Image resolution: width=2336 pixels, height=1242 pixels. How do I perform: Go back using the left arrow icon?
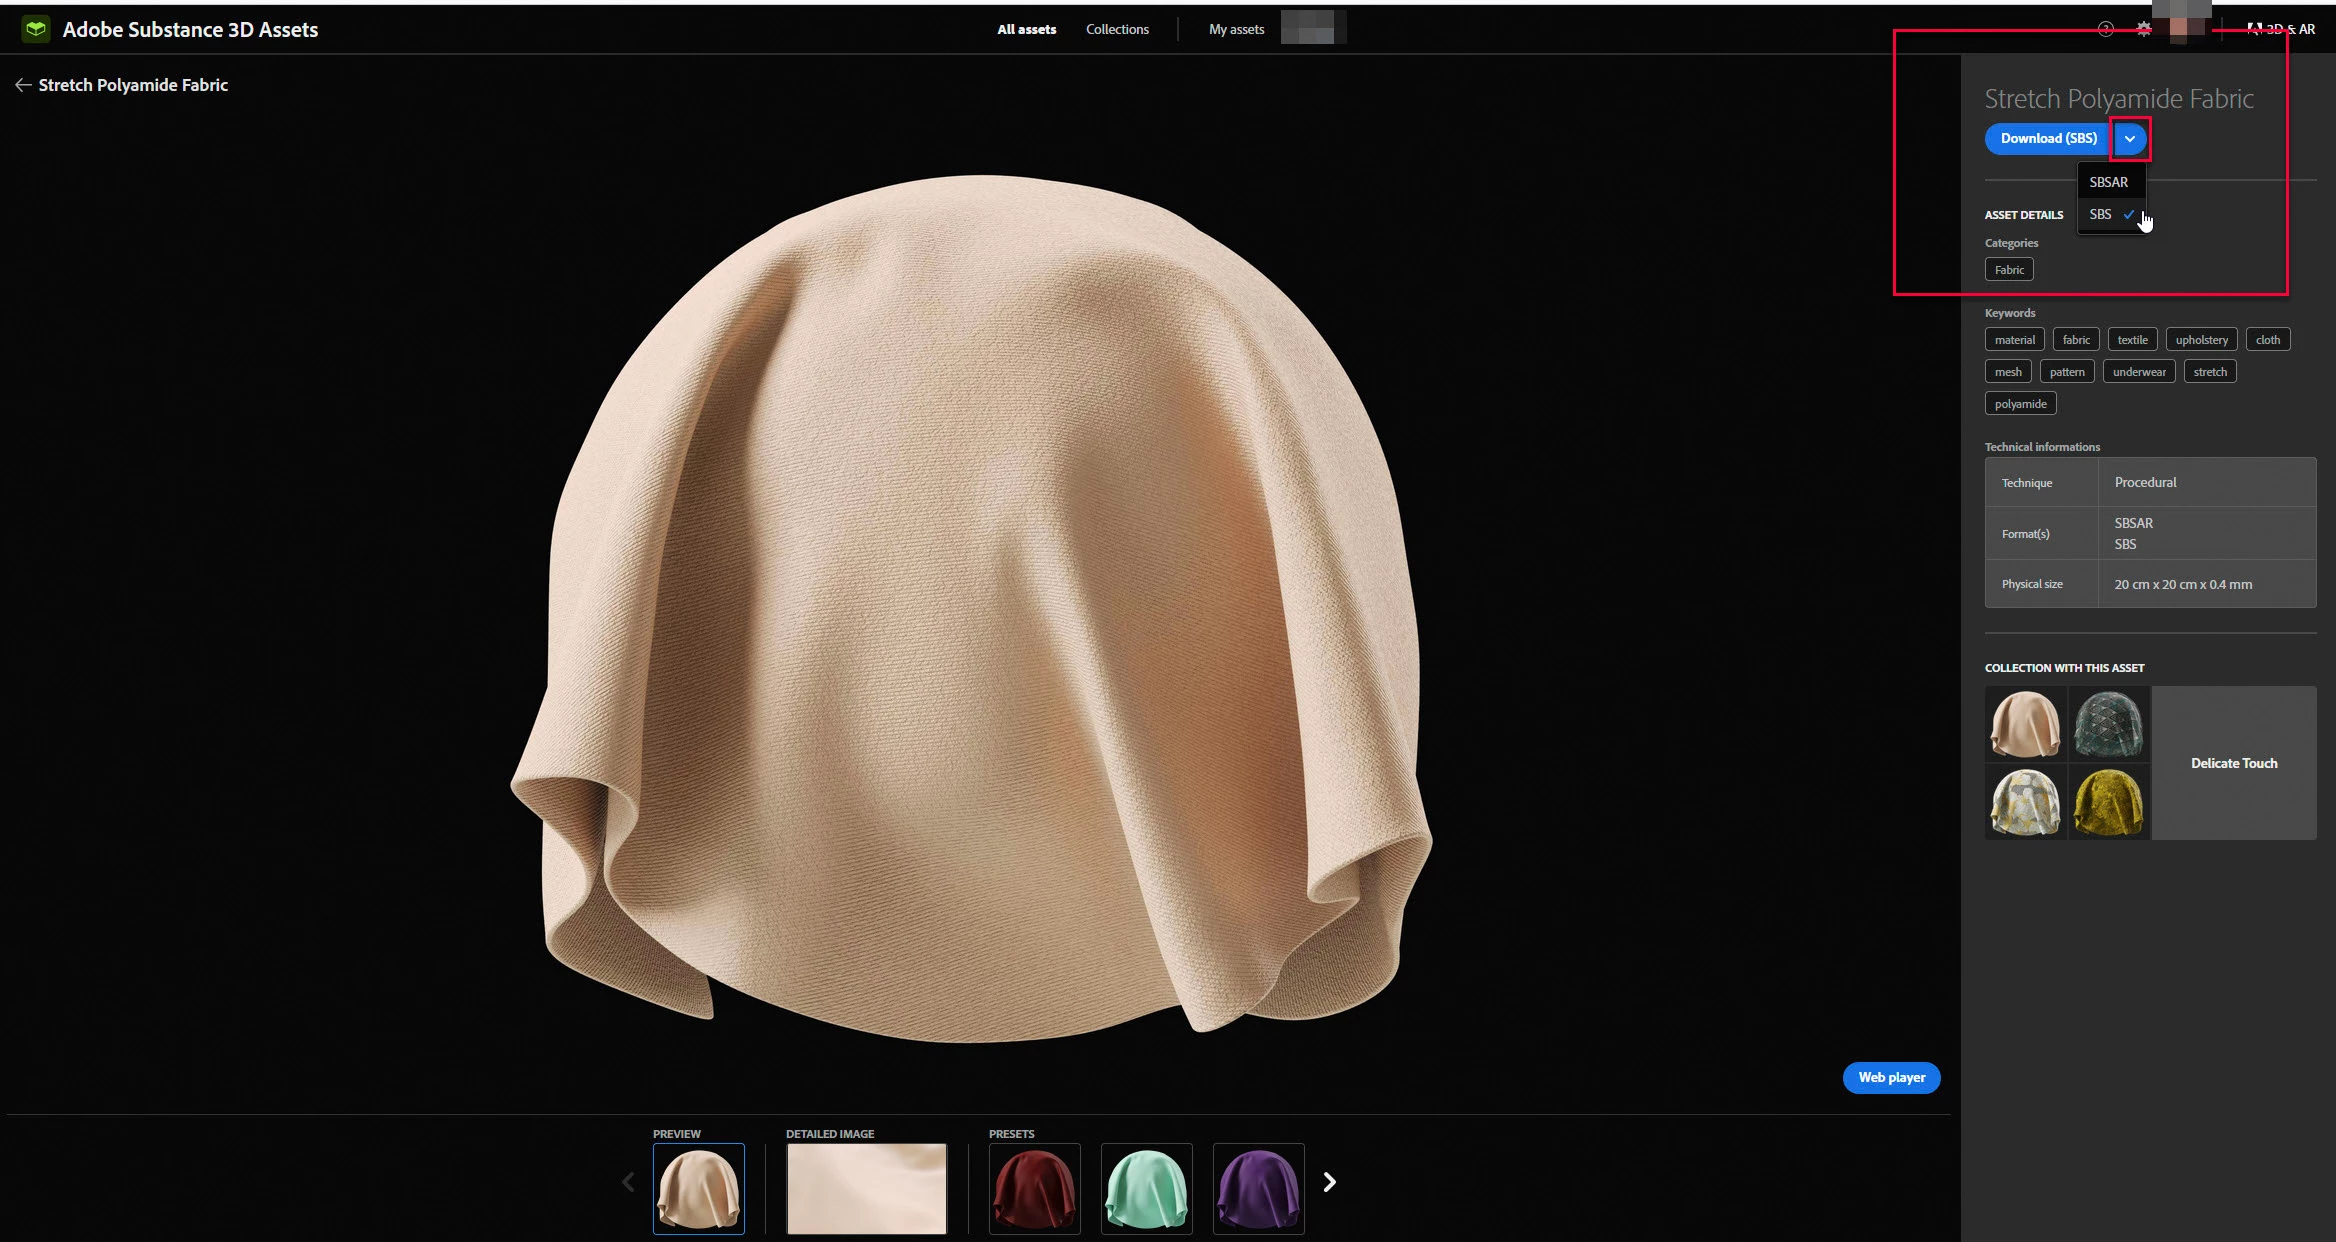(23, 85)
